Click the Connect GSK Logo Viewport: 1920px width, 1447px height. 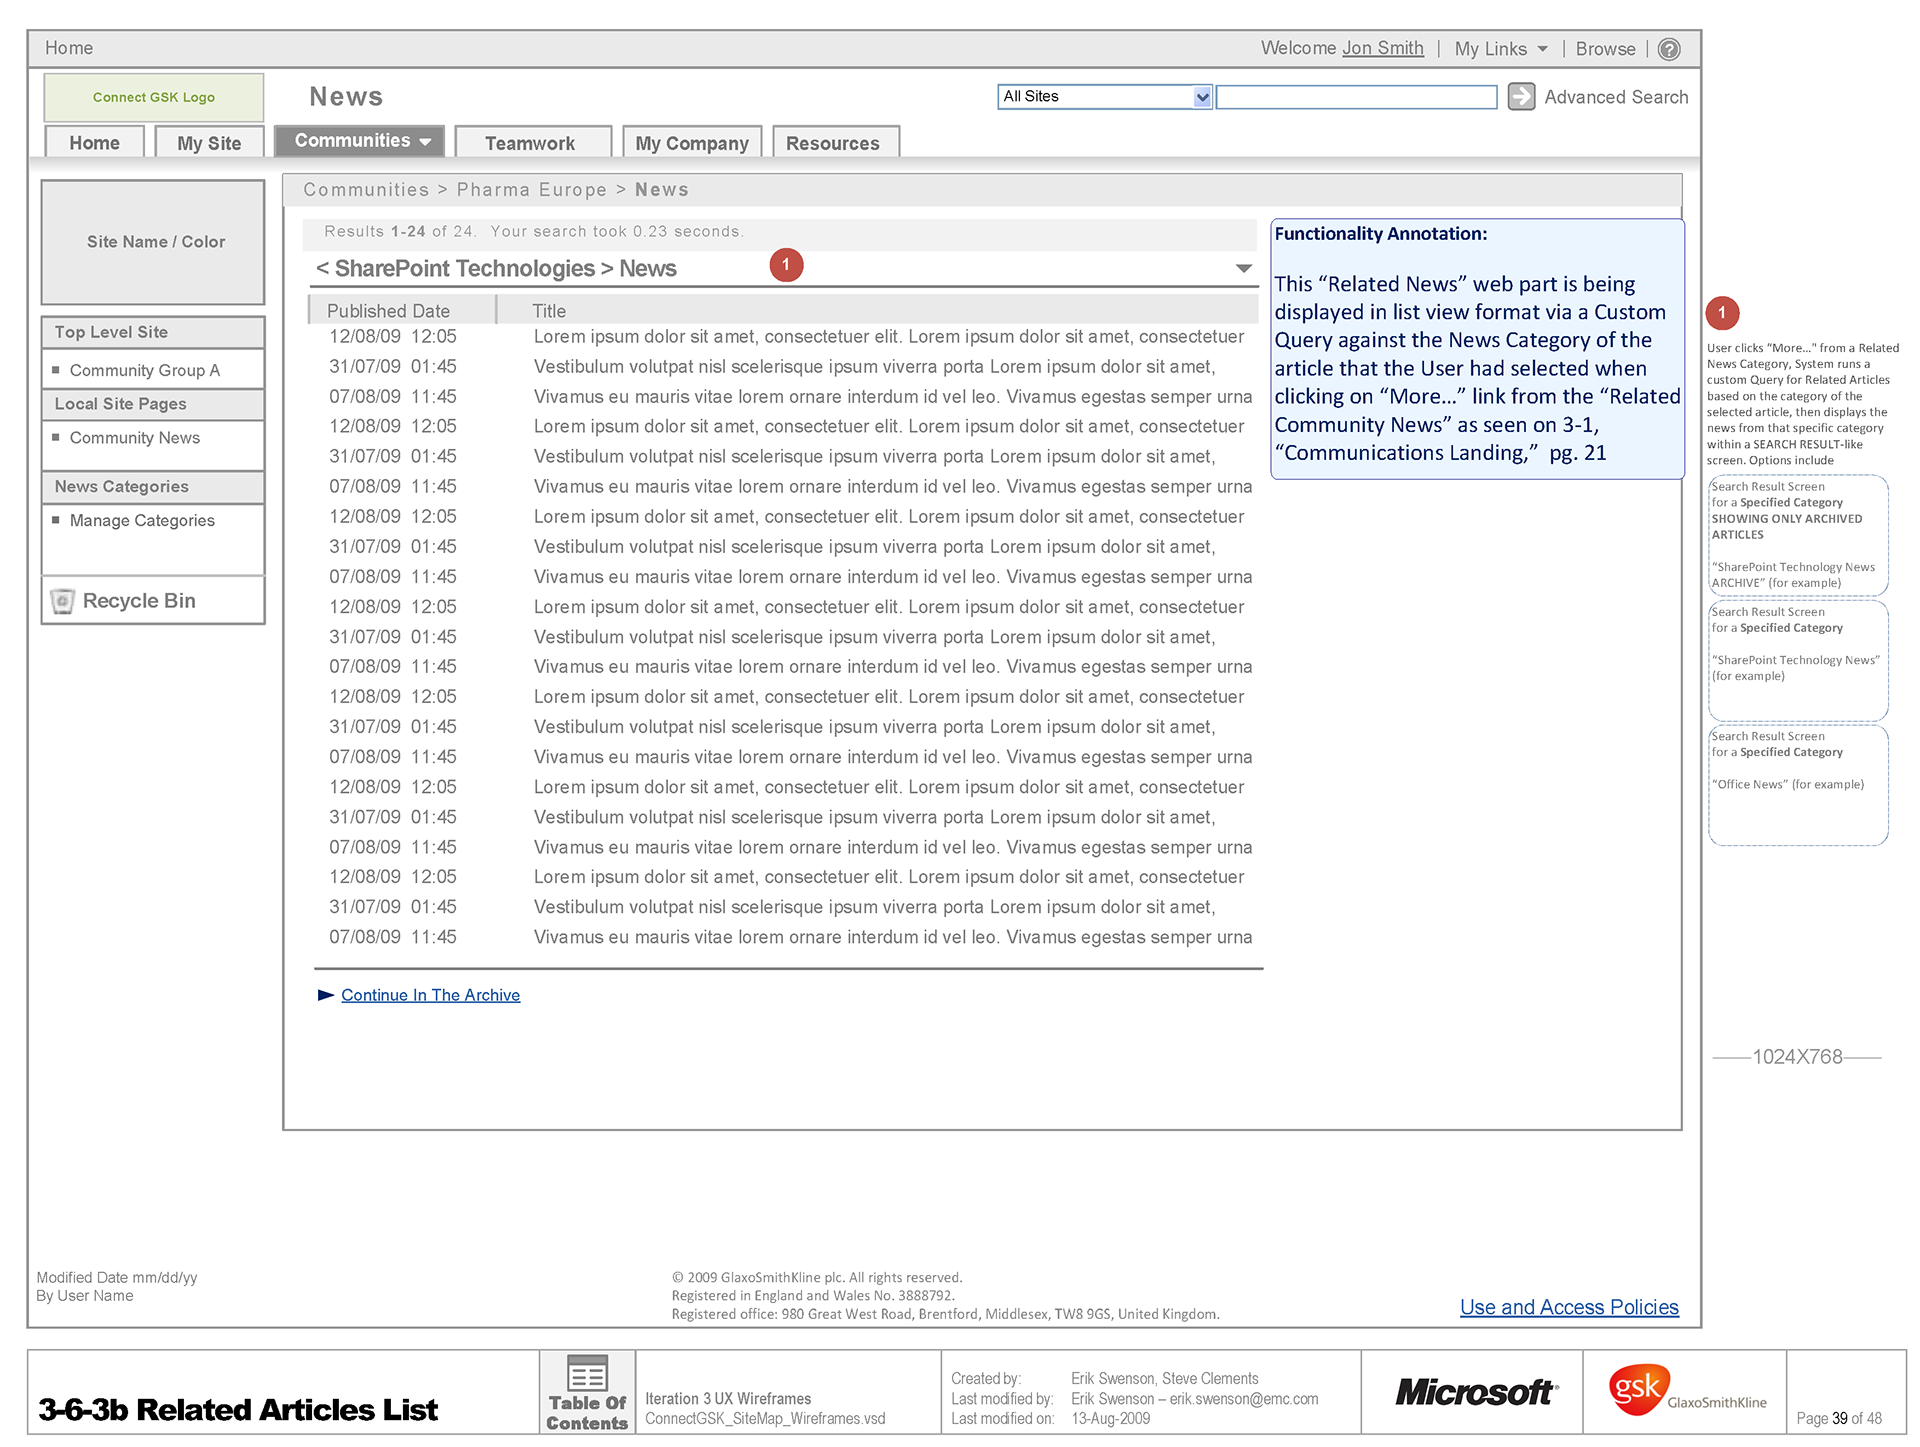[x=154, y=97]
